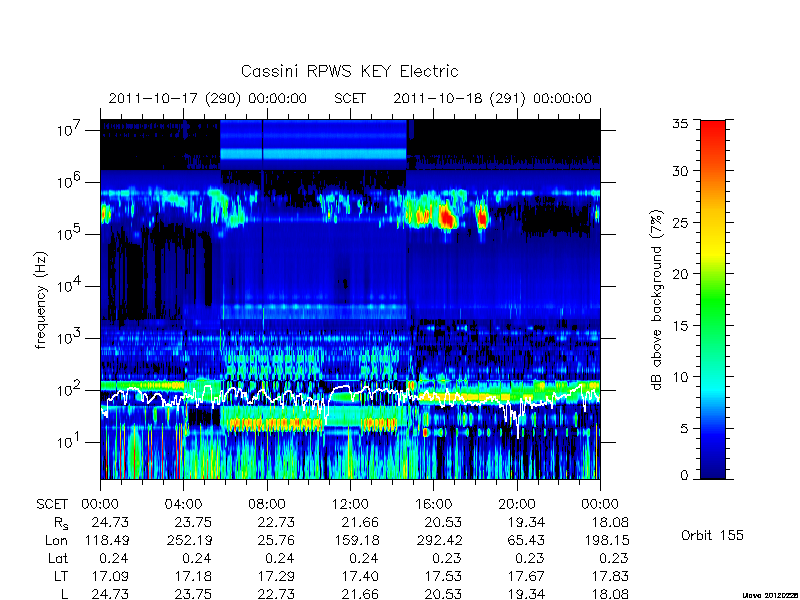Click the light blue band near 10^6 Hz
This screenshot has height=600, width=800.
click(x=313, y=154)
